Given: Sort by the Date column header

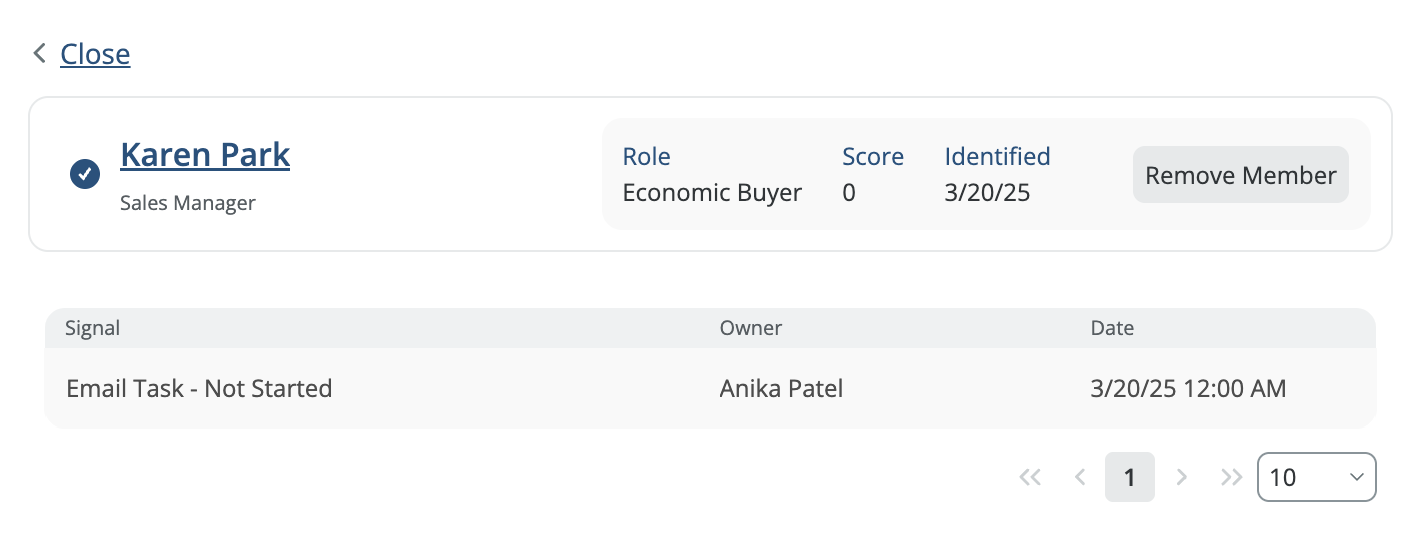Looking at the screenshot, I should [1112, 328].
